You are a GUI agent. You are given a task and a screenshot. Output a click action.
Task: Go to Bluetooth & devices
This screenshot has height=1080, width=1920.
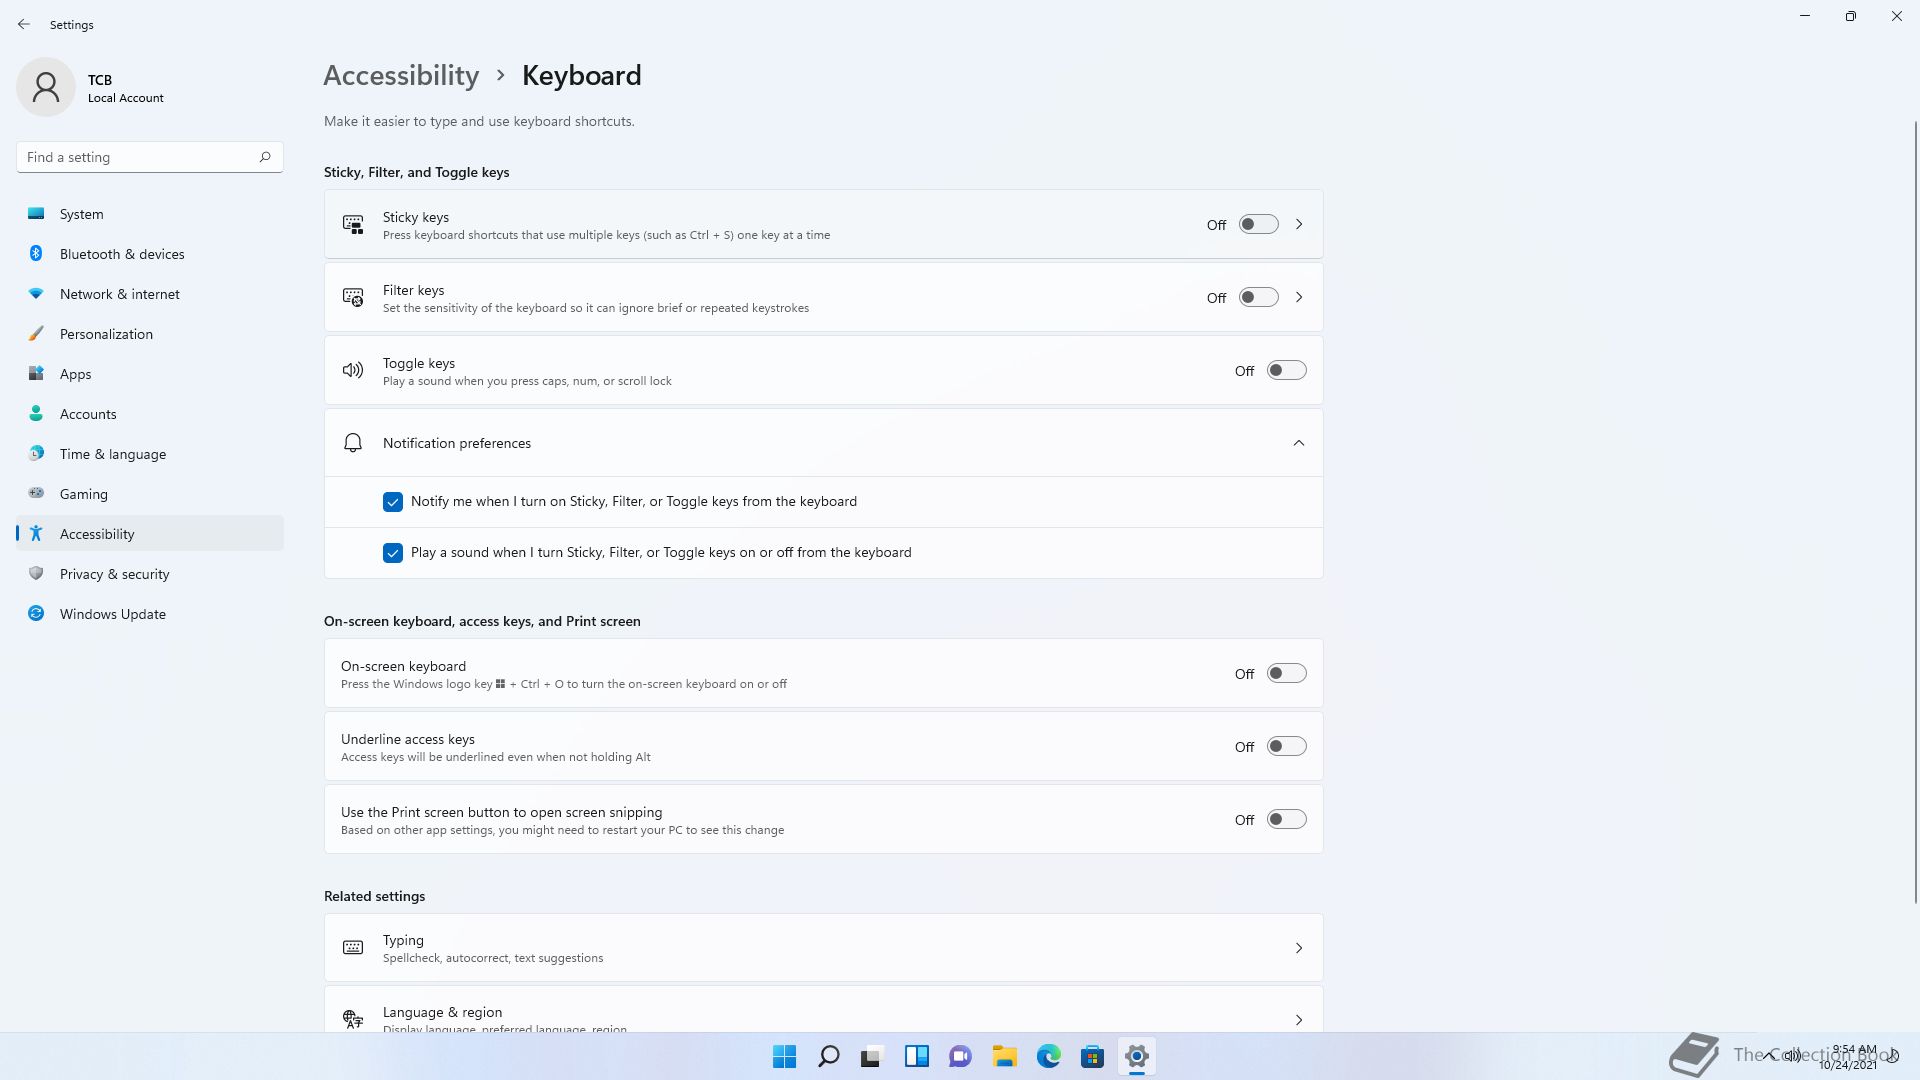(122, 254)
